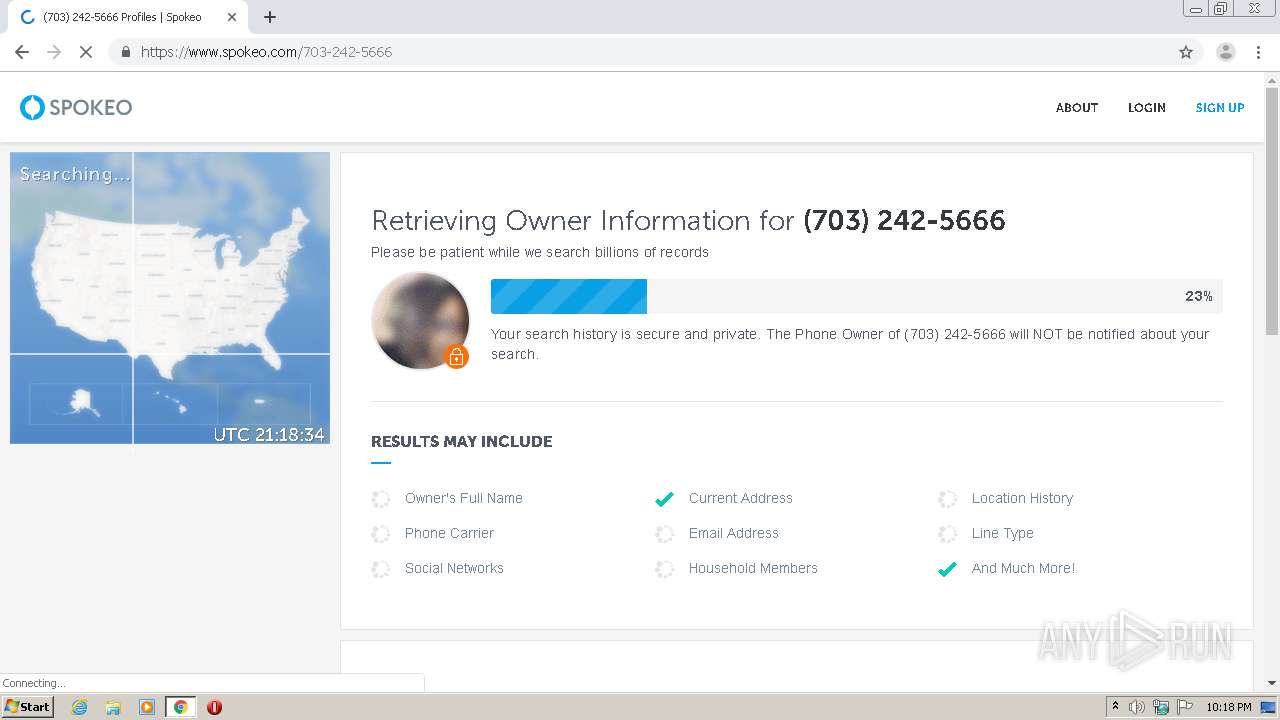Open the ABOUT page
Screen dimensions: 1280x720
pyautogui.click(x=1077, y=108)
